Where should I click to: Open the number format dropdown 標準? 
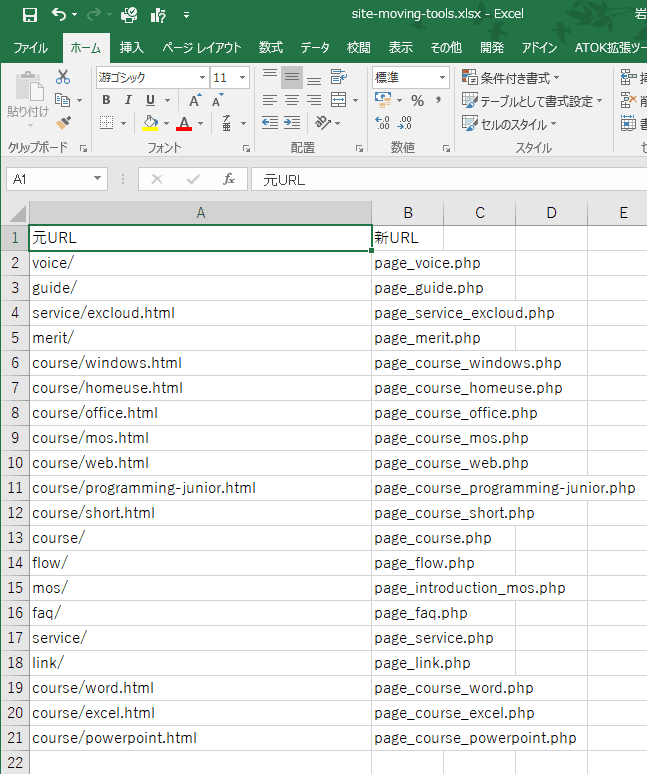click(442, 77)
